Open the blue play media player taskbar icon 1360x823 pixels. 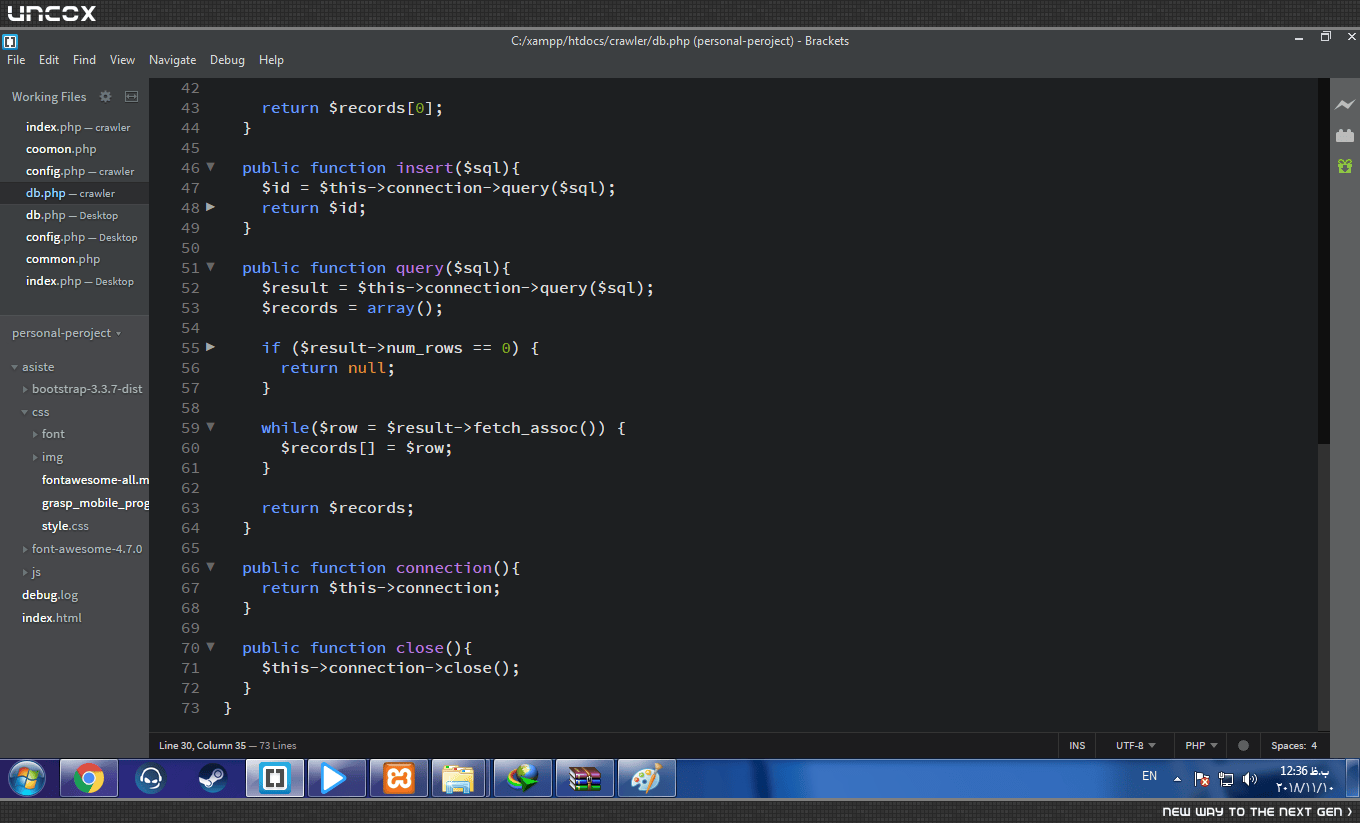pyautogui.click(x=336, y=778)
